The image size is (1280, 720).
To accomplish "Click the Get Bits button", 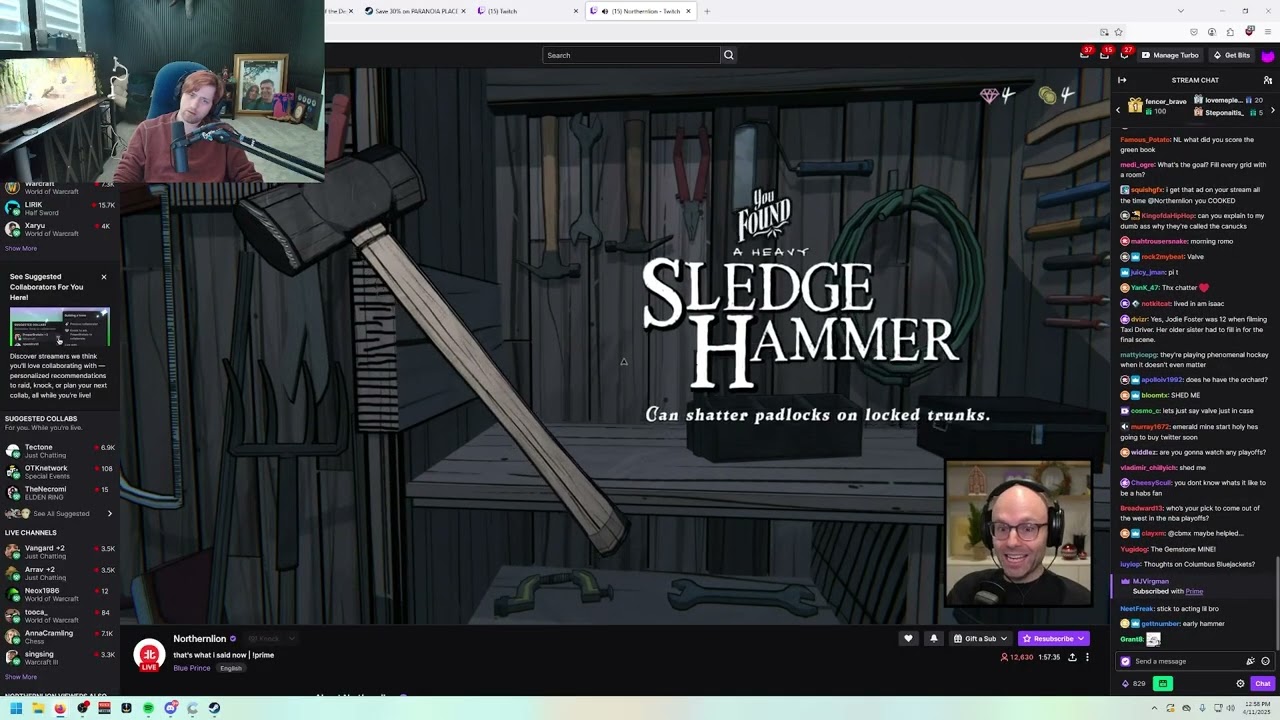I will click(x=1232, y=55).
